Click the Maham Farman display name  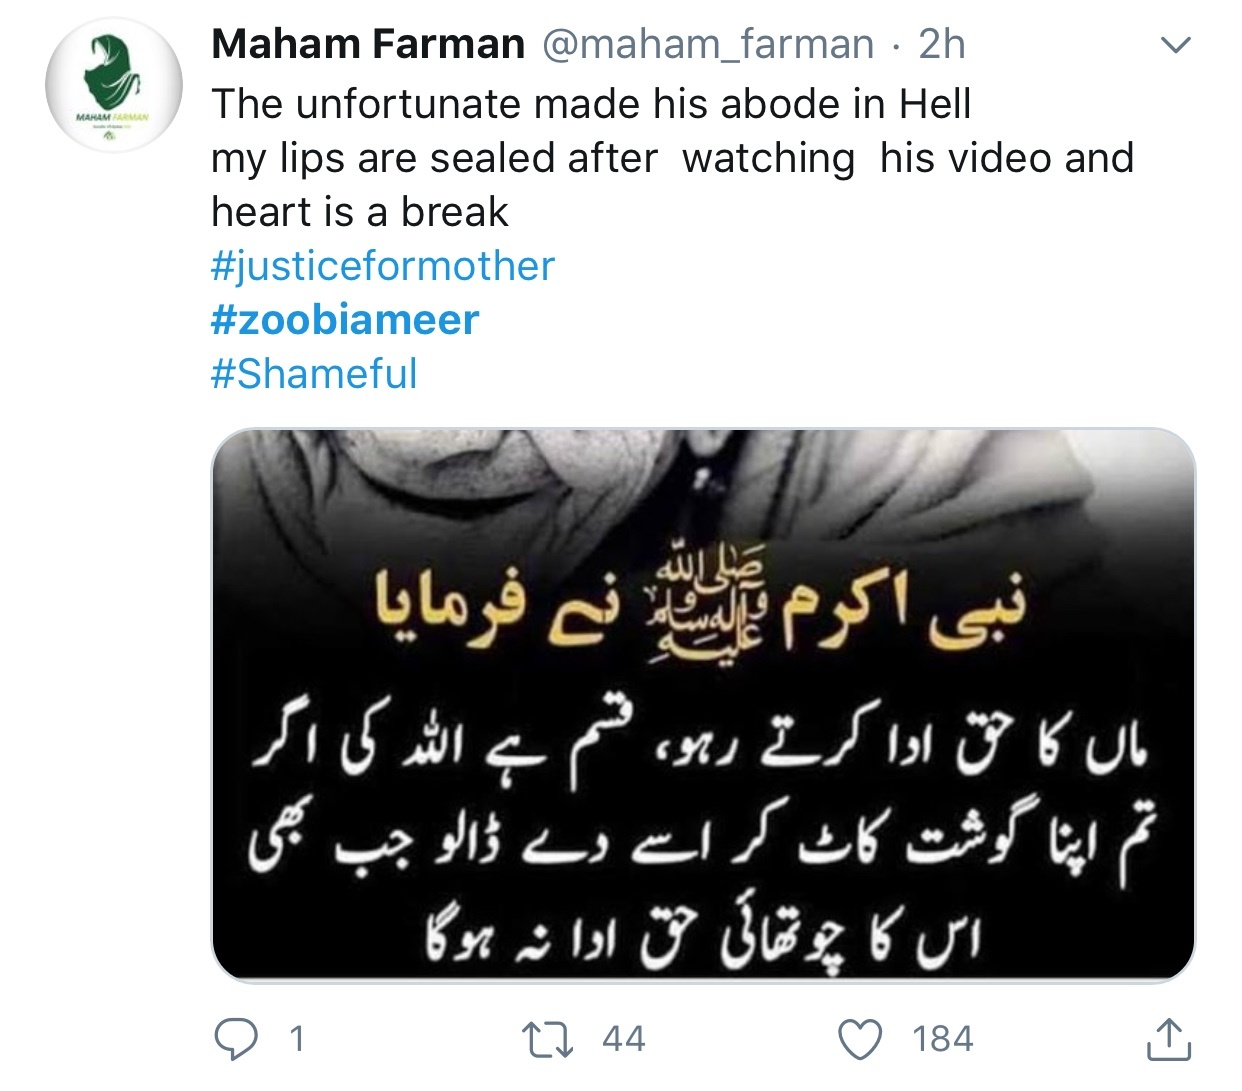(x=368, y=44)
